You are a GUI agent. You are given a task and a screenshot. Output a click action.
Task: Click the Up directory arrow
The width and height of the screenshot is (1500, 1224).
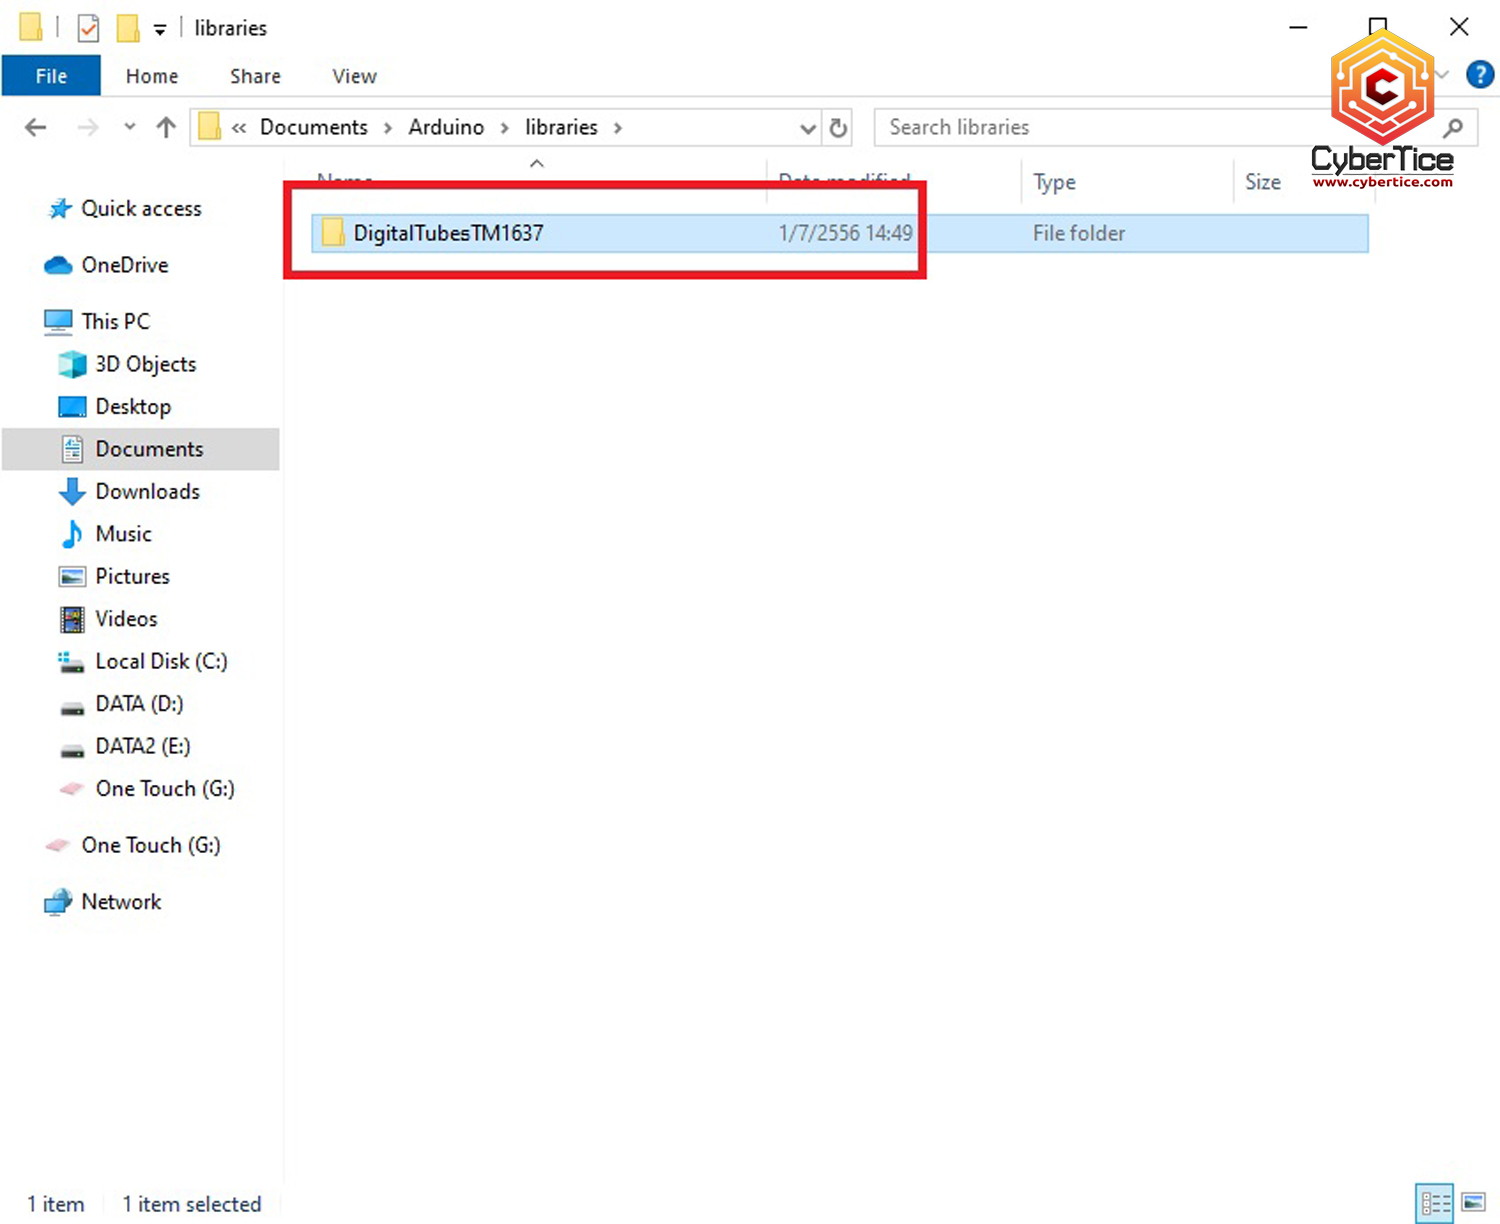coord(166,127)
